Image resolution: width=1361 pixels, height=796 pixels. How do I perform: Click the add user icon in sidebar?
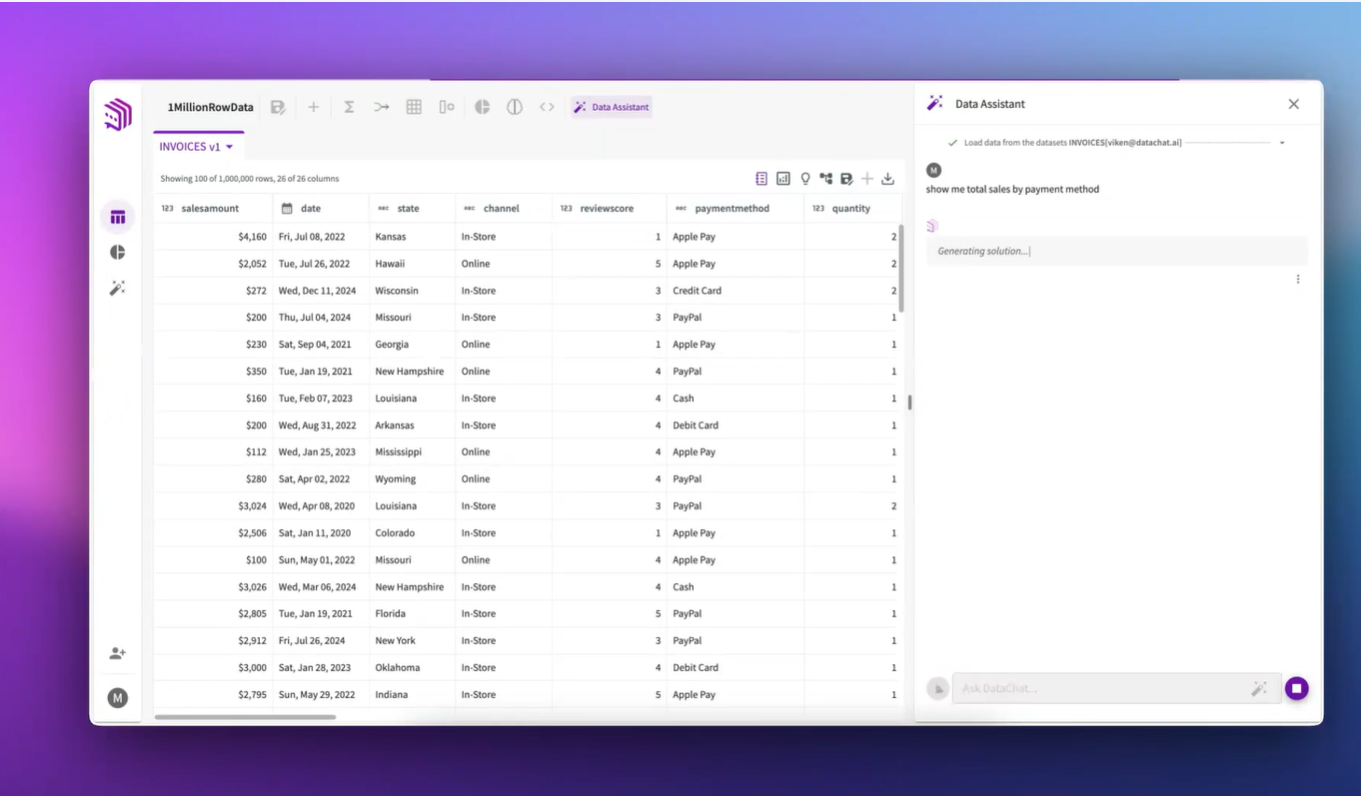(x=118, y=653)
